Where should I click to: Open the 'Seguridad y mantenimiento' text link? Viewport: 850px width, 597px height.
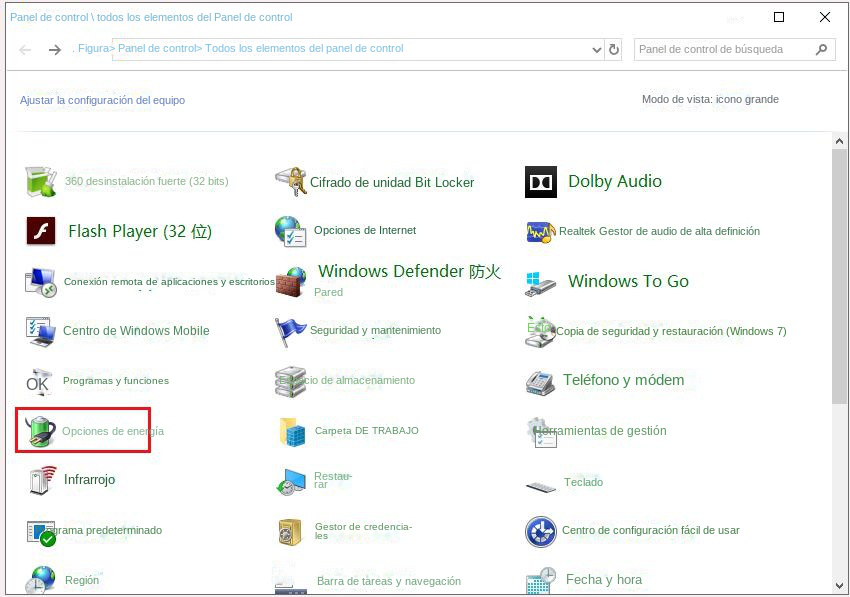pos(375,330)
